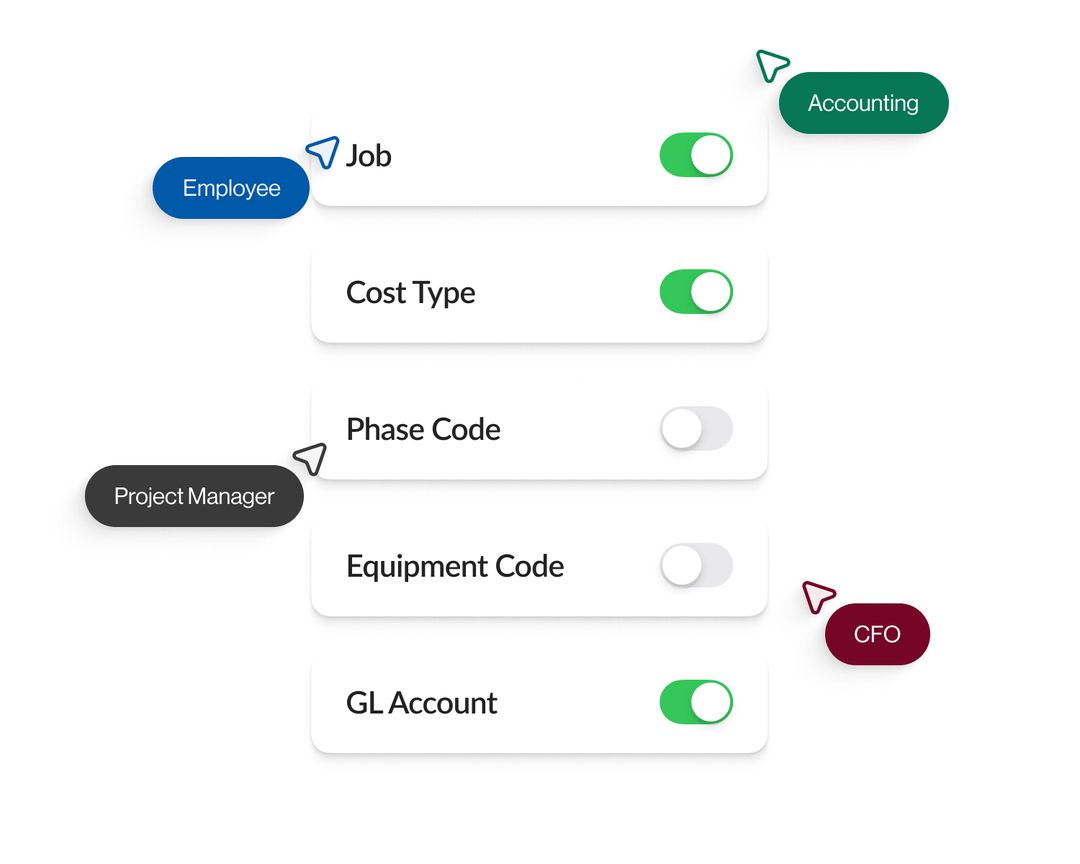The image size is (1080, 864).
Task: Click the Job row card
Action: click(x=539, y=155)
